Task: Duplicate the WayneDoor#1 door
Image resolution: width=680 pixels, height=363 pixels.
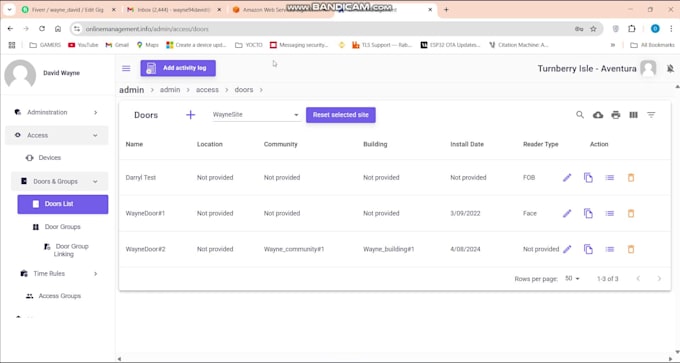Action: tap(588, 213)
